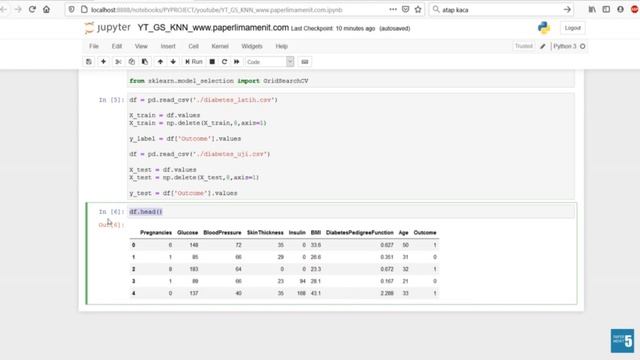Open the Cell menu

193,46
